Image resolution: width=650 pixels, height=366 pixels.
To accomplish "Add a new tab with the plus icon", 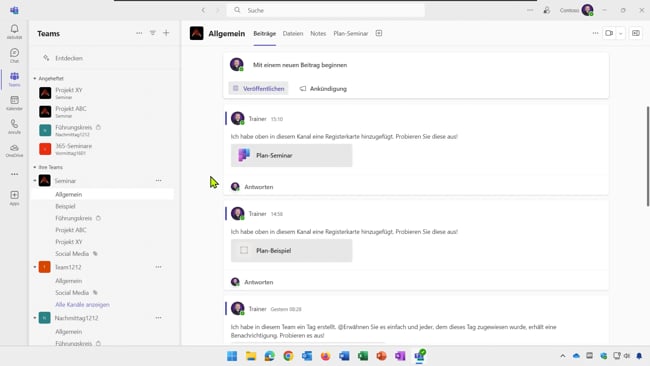I will click(x=379, y=33).
